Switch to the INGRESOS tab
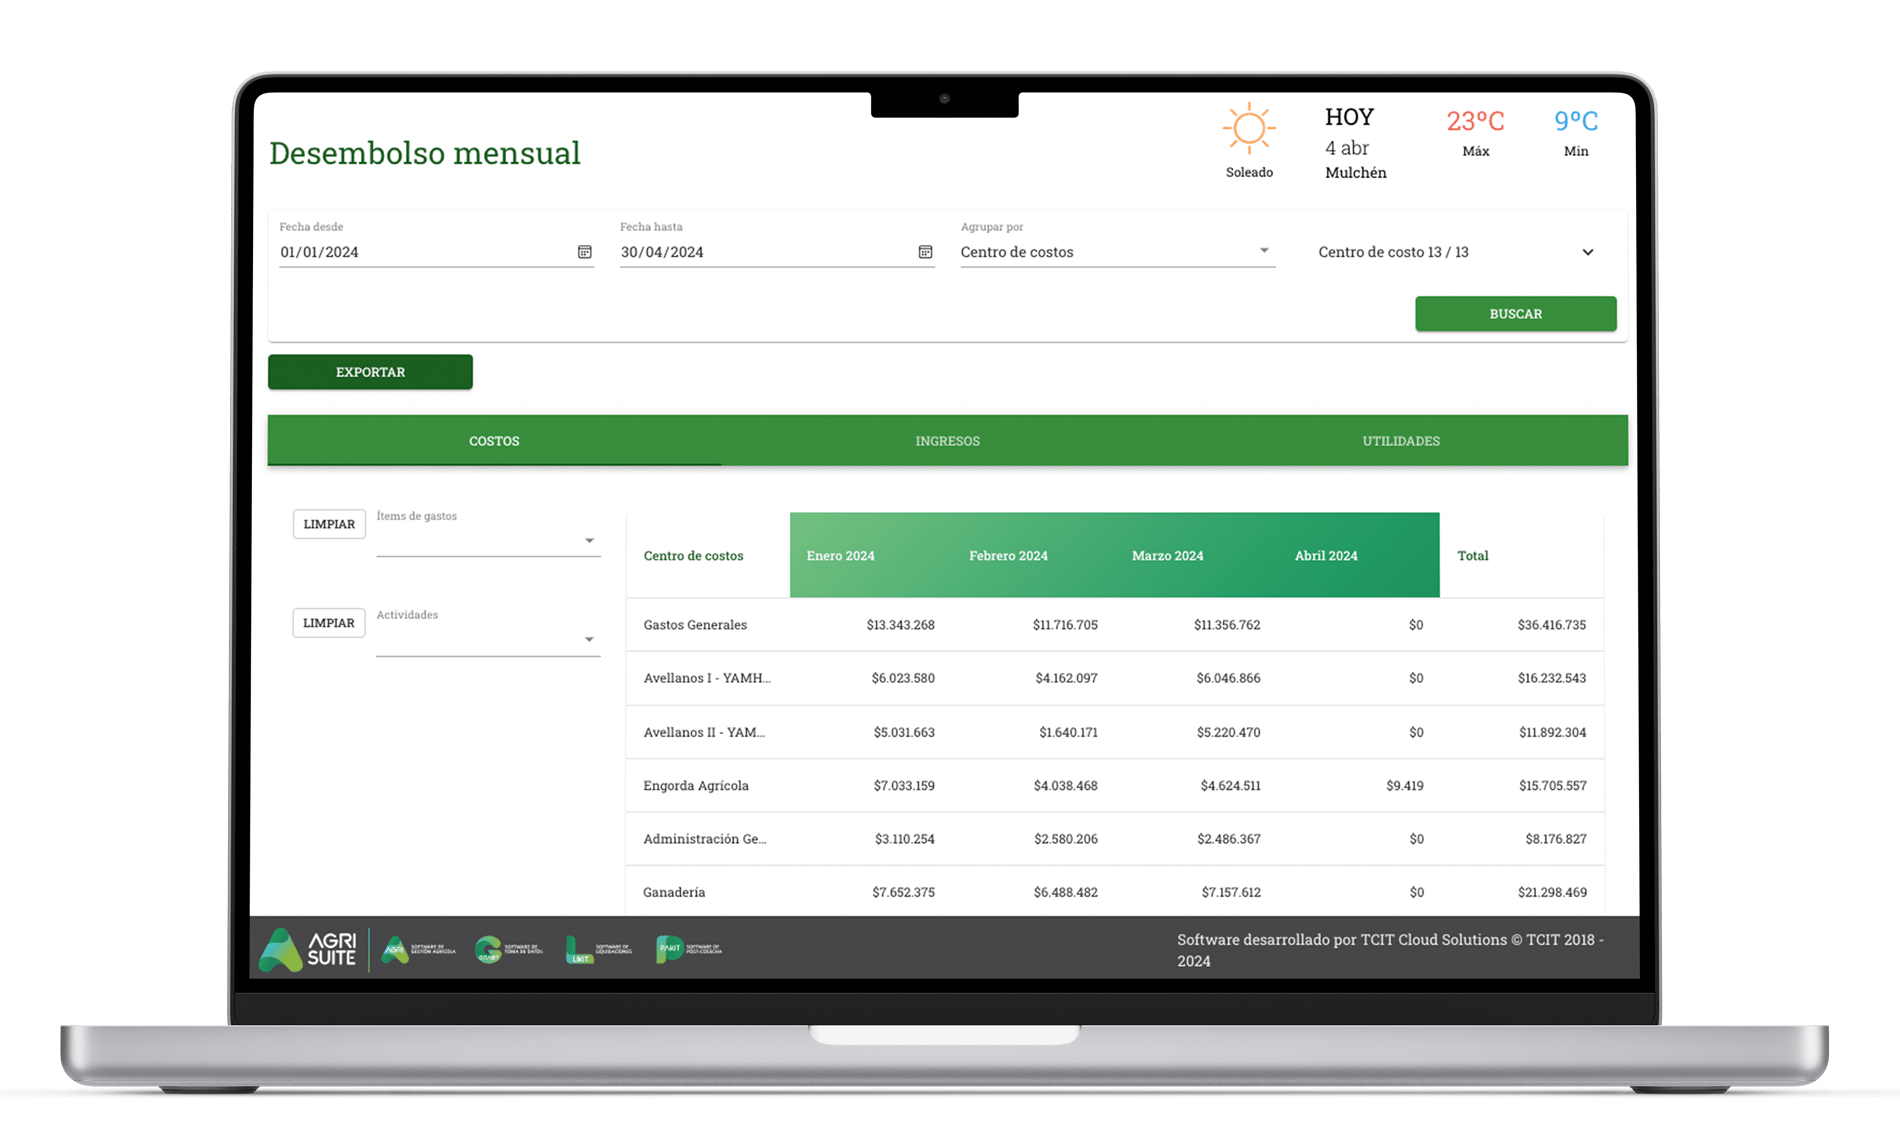The image size is (1900, 1143). pos(947,441)
